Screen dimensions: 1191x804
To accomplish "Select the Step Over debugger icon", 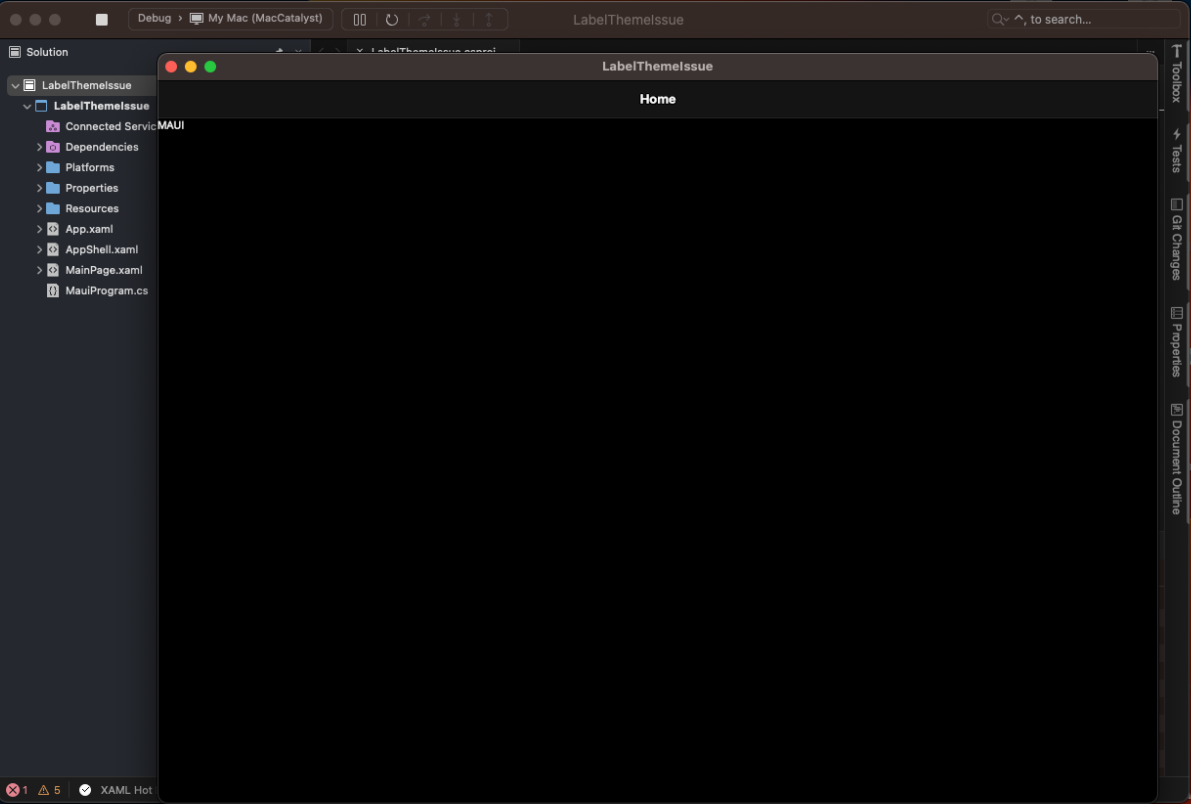I will click(424, 19).
